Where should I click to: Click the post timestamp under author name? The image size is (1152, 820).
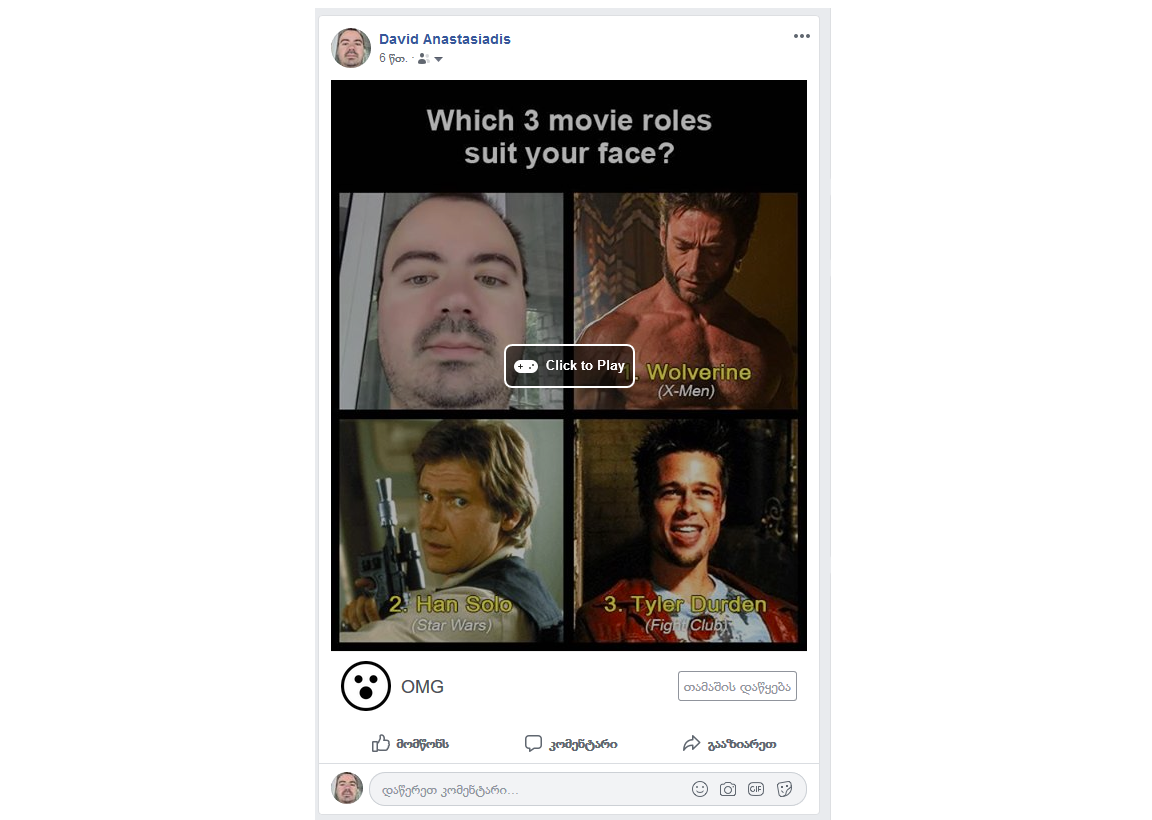(393, 59)
